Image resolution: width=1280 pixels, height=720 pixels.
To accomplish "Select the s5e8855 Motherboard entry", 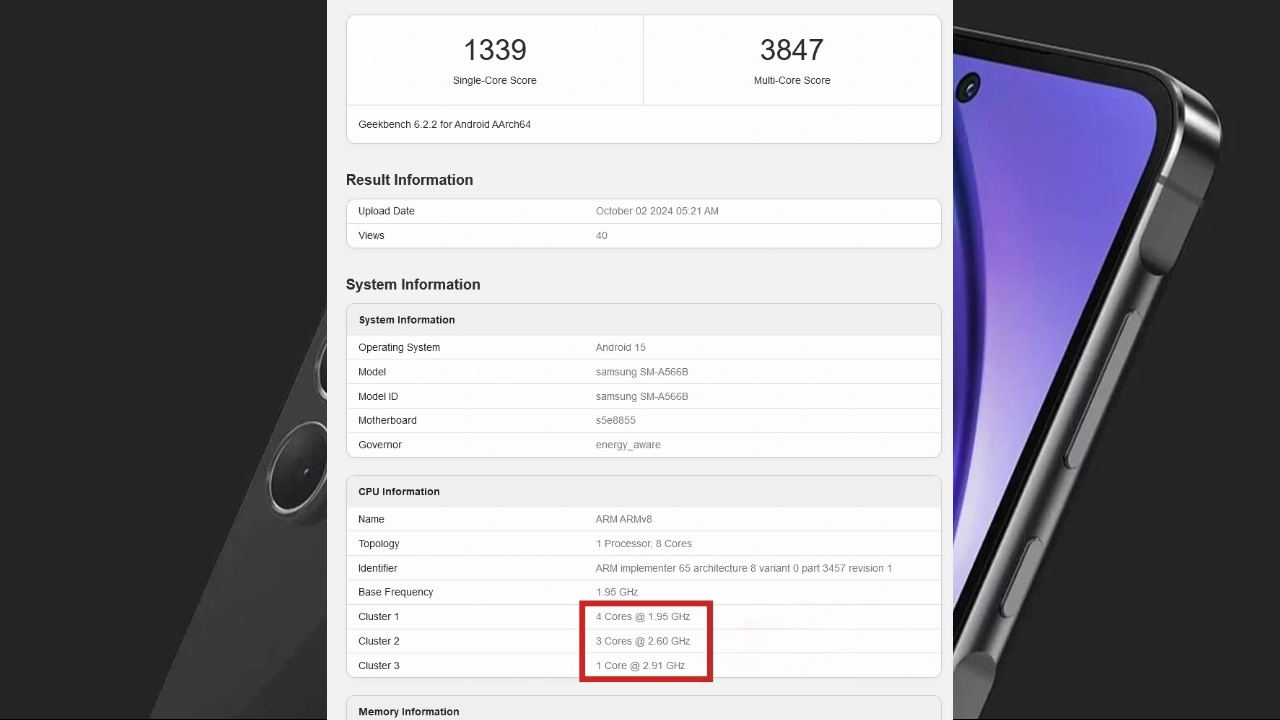I will point(615,420).
